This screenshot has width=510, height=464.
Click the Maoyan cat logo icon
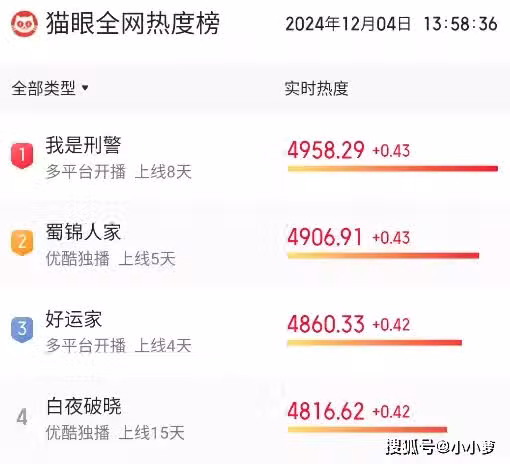24,24
